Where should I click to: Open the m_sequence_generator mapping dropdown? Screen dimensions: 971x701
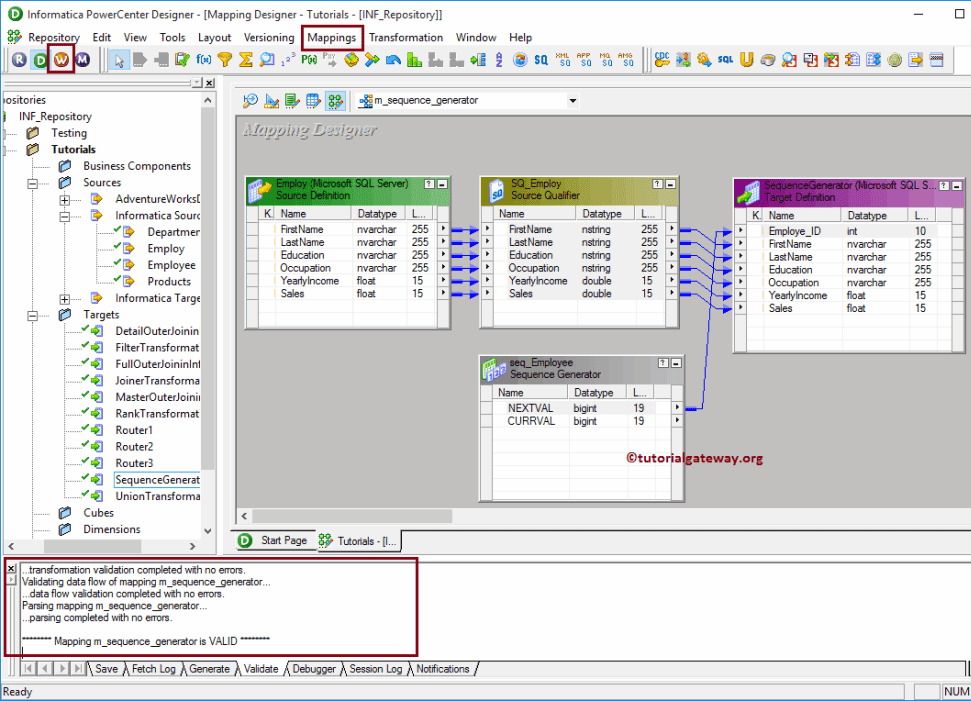(x=572, y=100)
